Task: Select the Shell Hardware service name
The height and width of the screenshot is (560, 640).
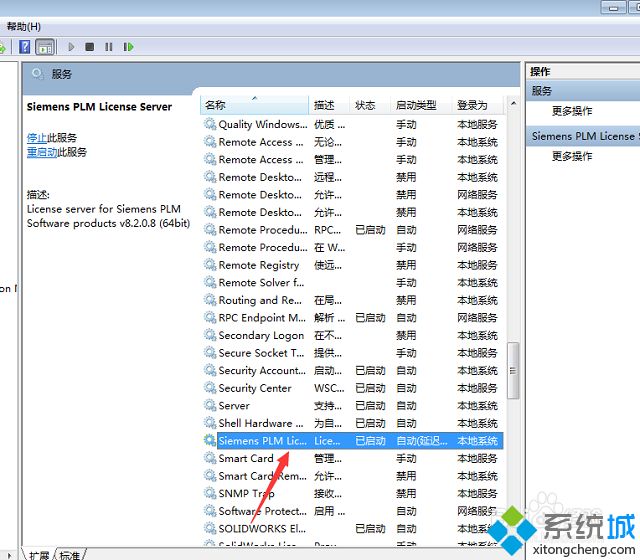Action: click(x=261, y=423)
